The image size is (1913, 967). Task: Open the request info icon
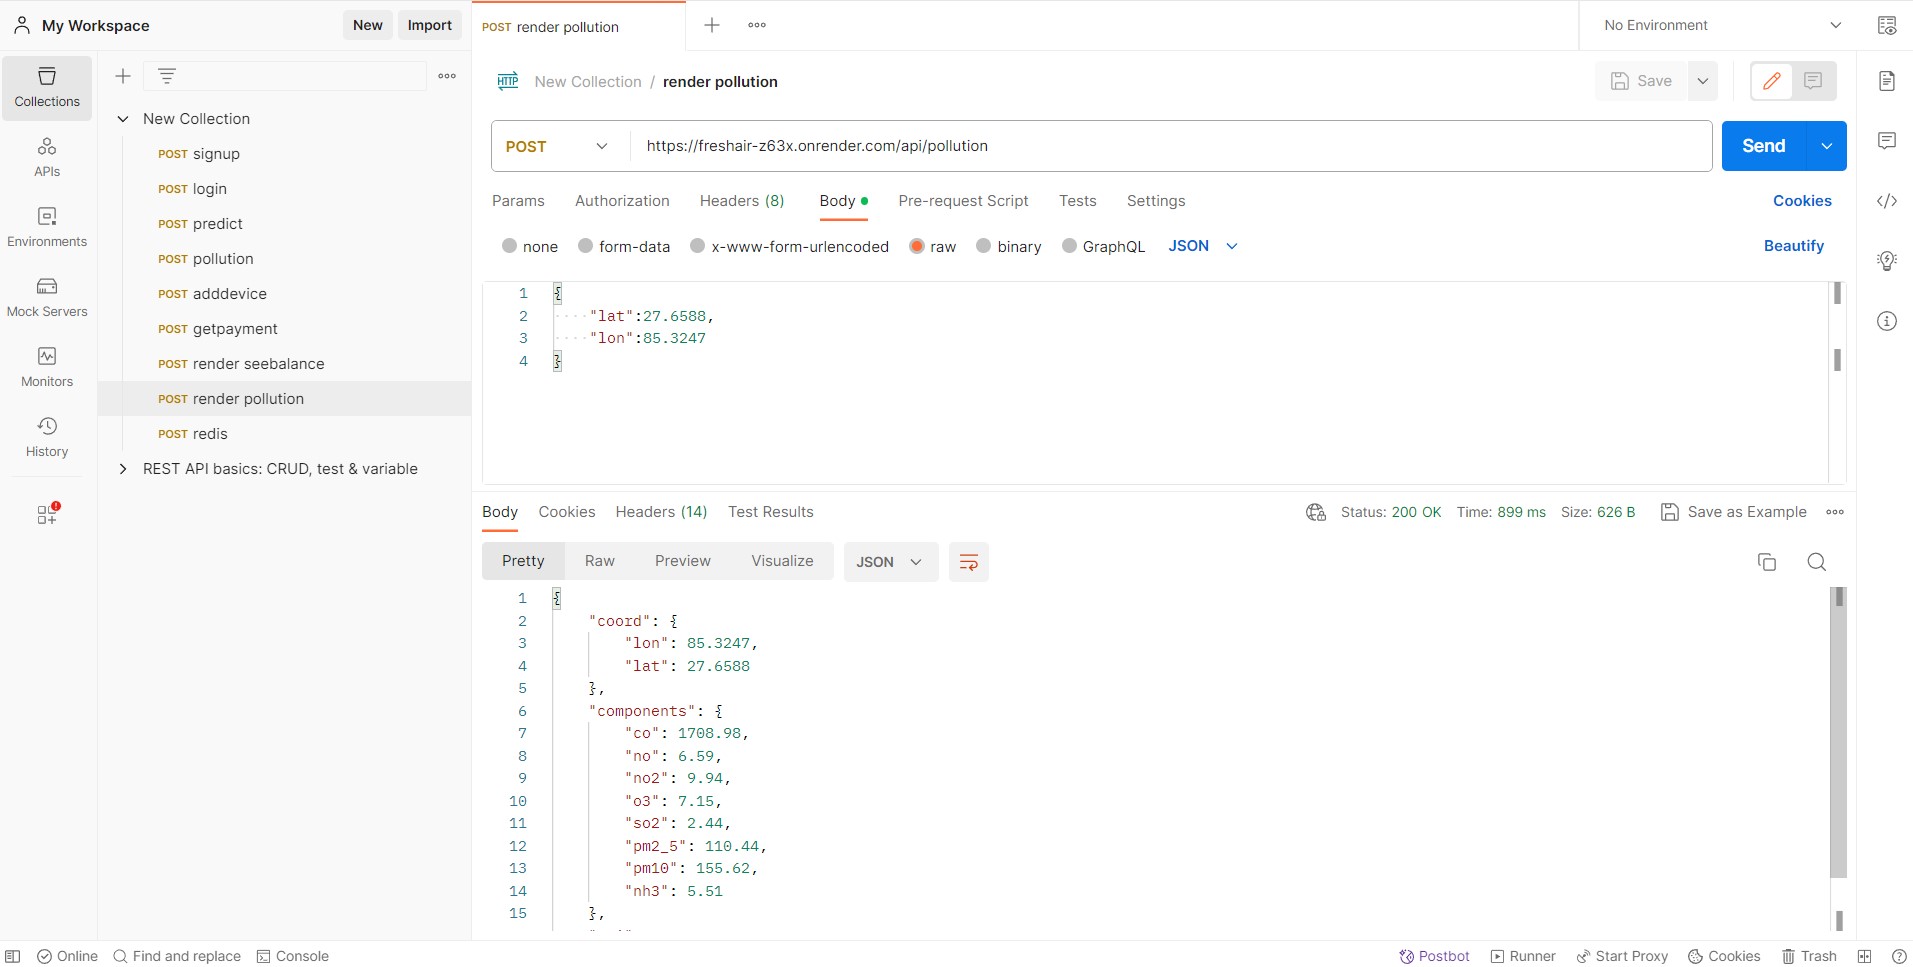pyautogui.click(x=1887, y=321)
